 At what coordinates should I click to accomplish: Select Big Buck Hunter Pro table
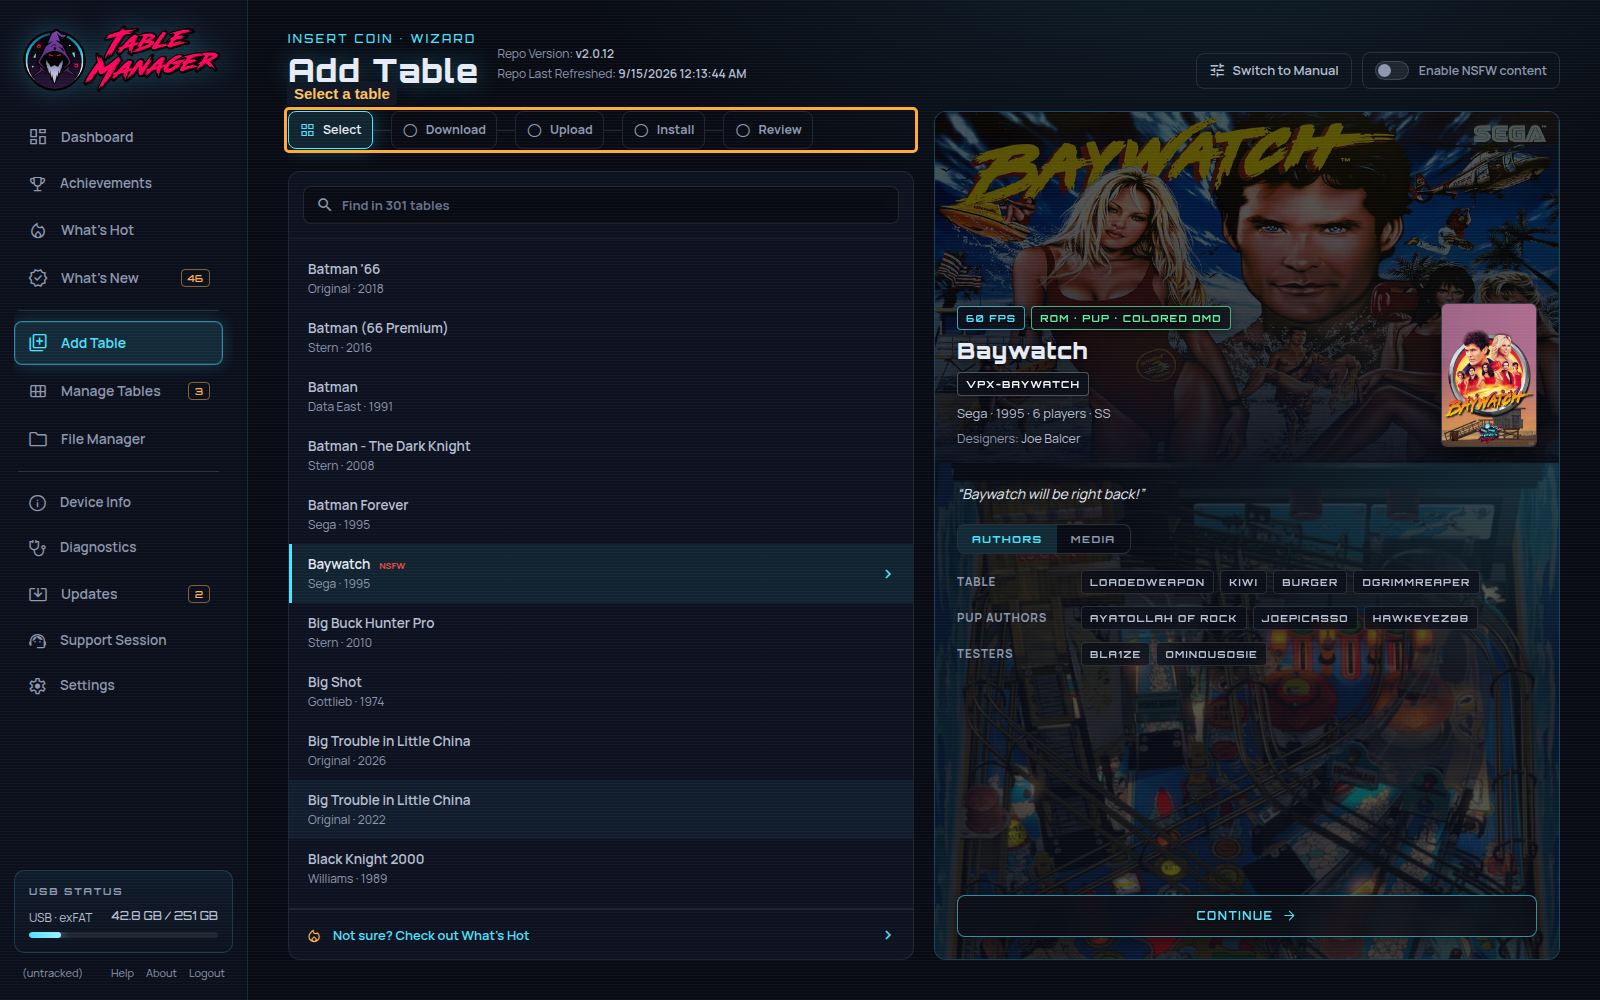click(x=601, y=633)
